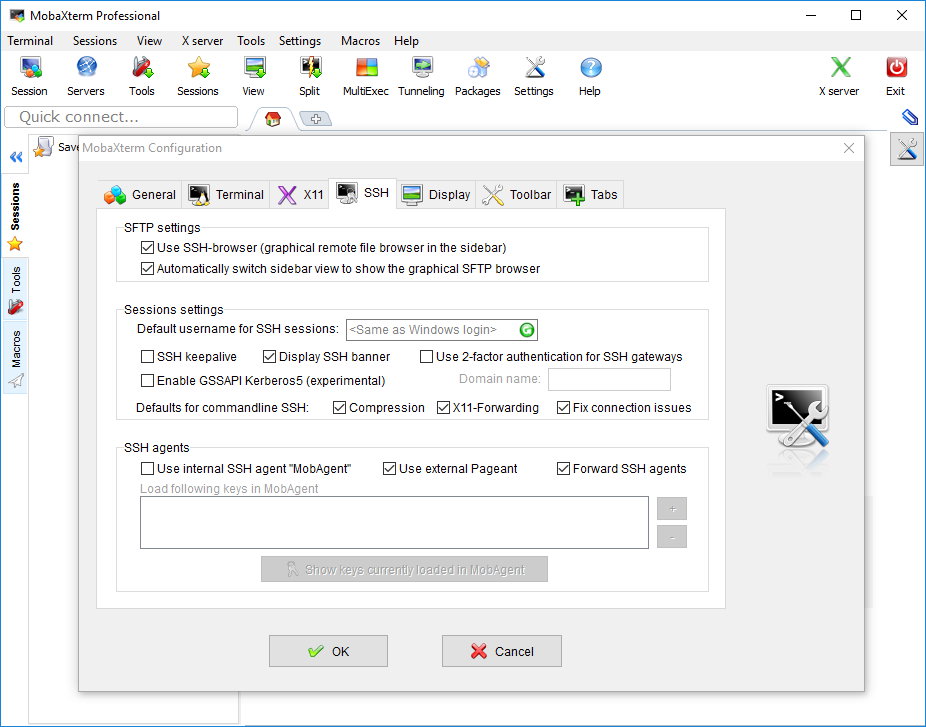Click the wrench-screwdriver icon at right edge

907,149
